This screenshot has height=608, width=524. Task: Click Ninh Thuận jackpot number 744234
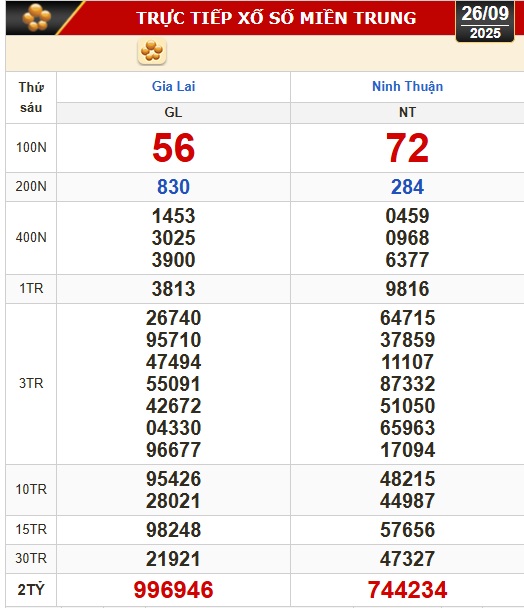click(x=407, y=590)
